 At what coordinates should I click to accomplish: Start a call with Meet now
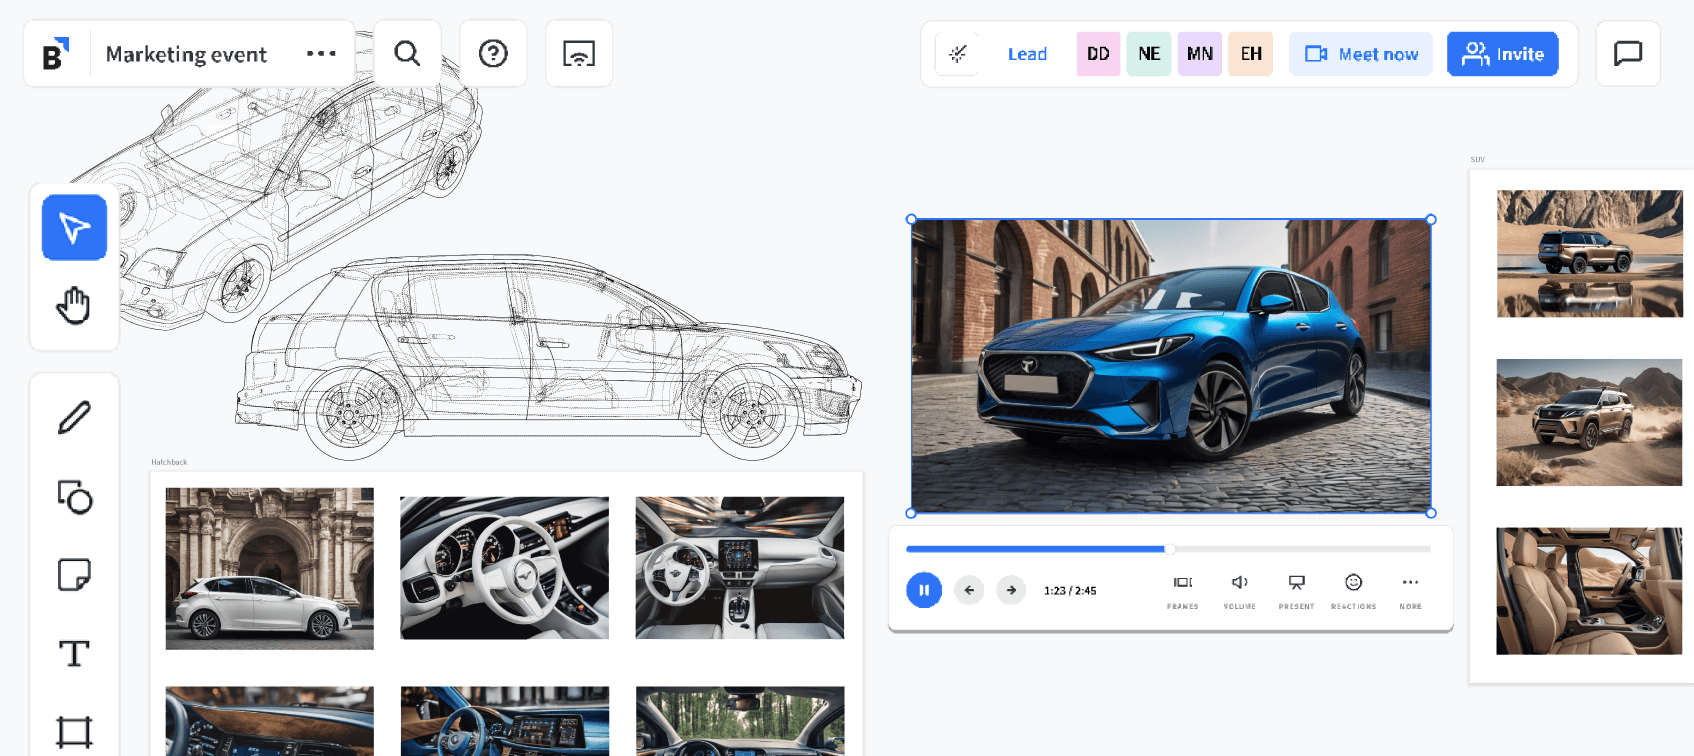1361,54
